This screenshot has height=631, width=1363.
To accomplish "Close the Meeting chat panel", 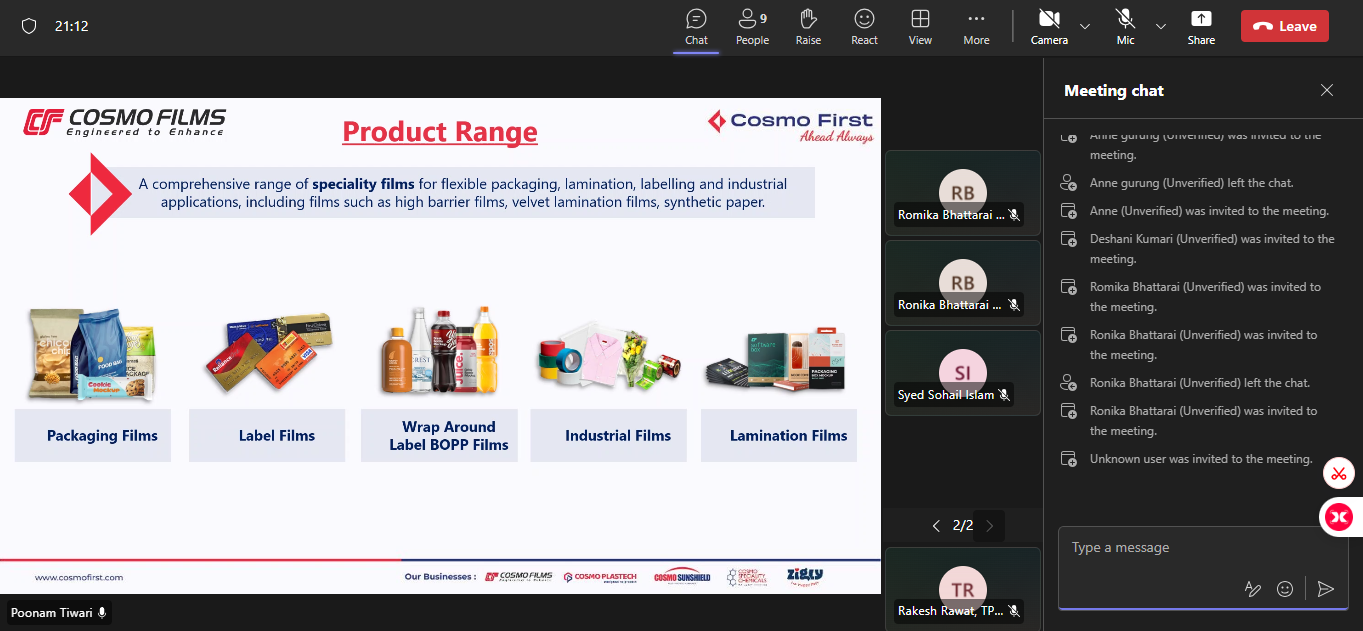I will click(1327, 90).
